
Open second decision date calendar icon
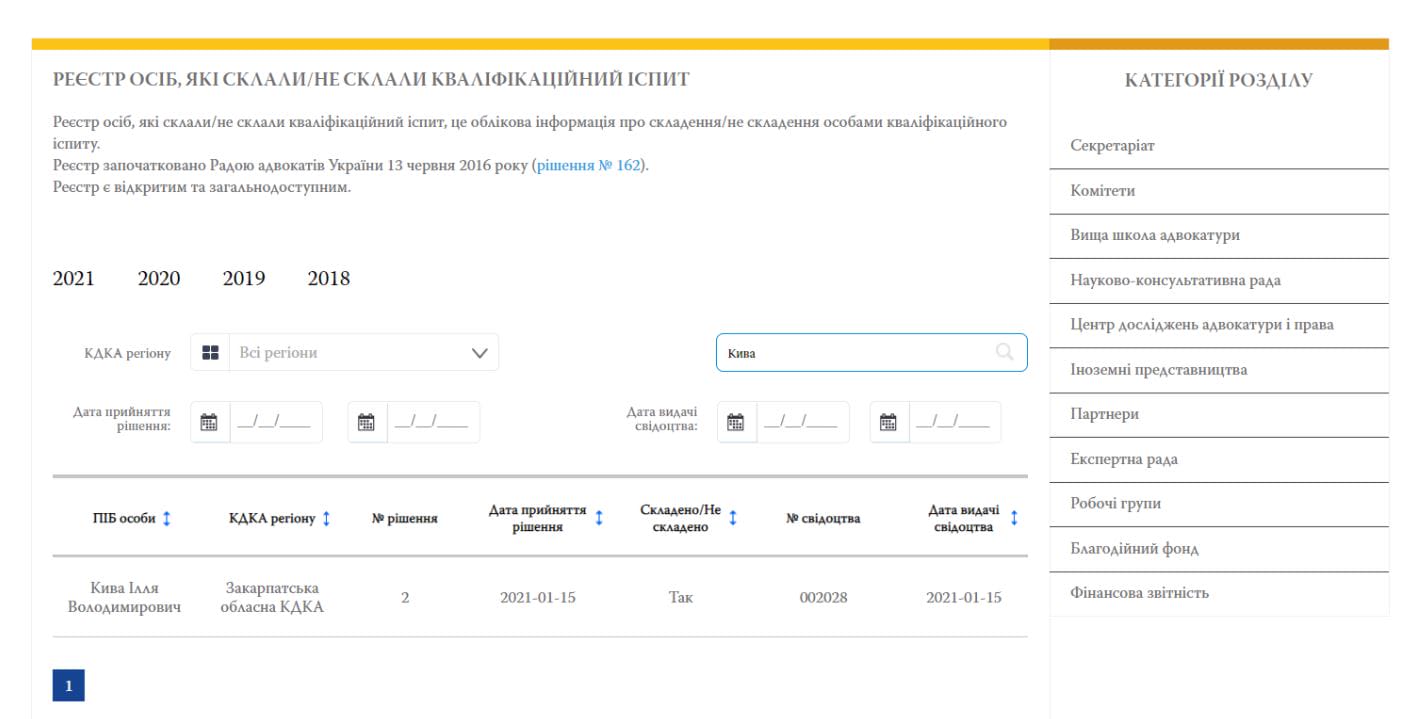pos(367,422)
